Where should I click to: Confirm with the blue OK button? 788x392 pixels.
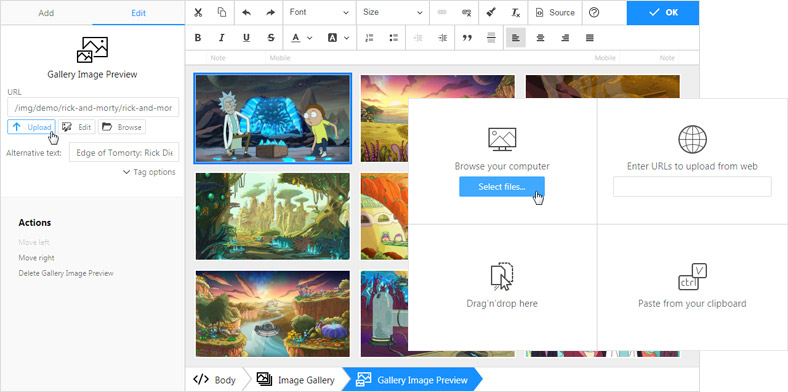point(663,13)
